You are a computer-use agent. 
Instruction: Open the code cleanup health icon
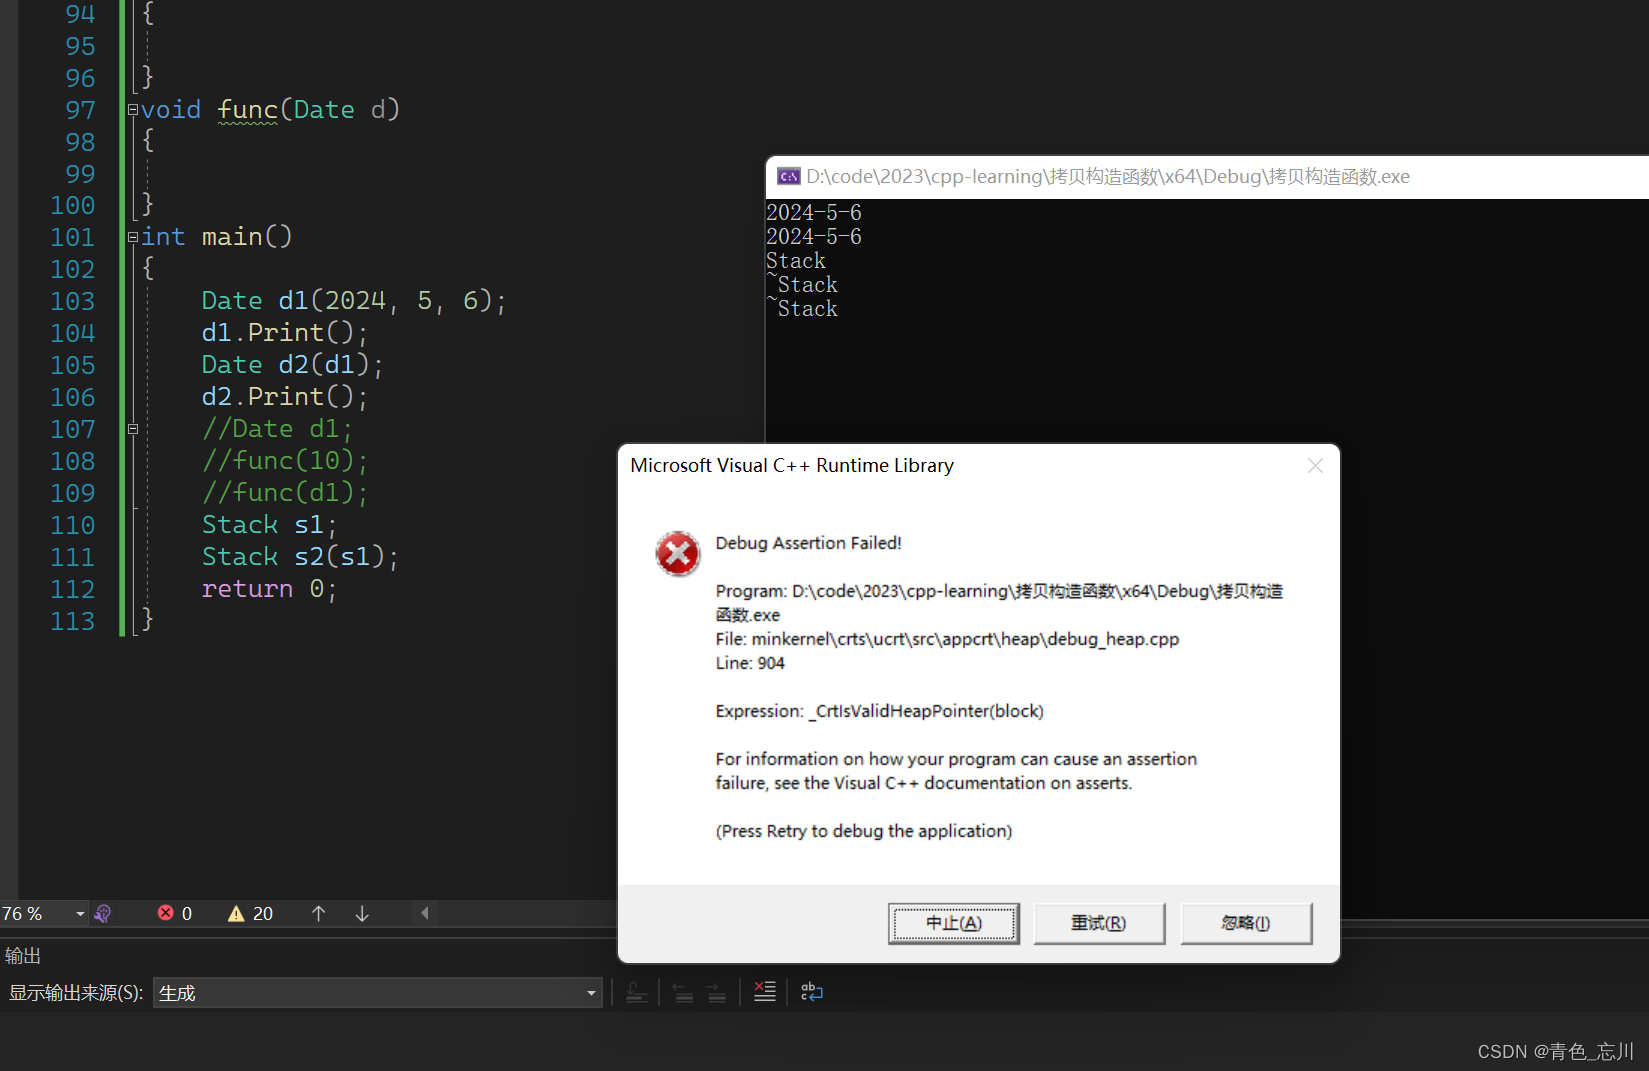tap(102, 913)
